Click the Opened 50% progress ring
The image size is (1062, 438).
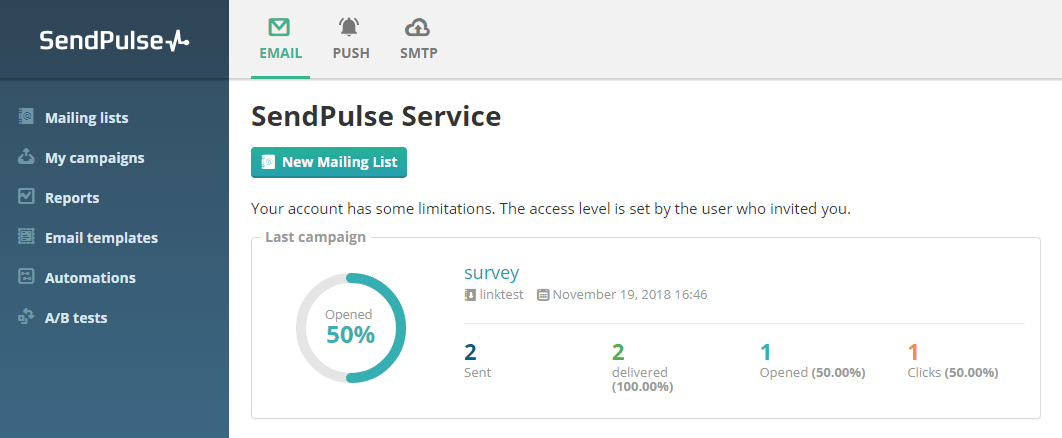(350, 327)
